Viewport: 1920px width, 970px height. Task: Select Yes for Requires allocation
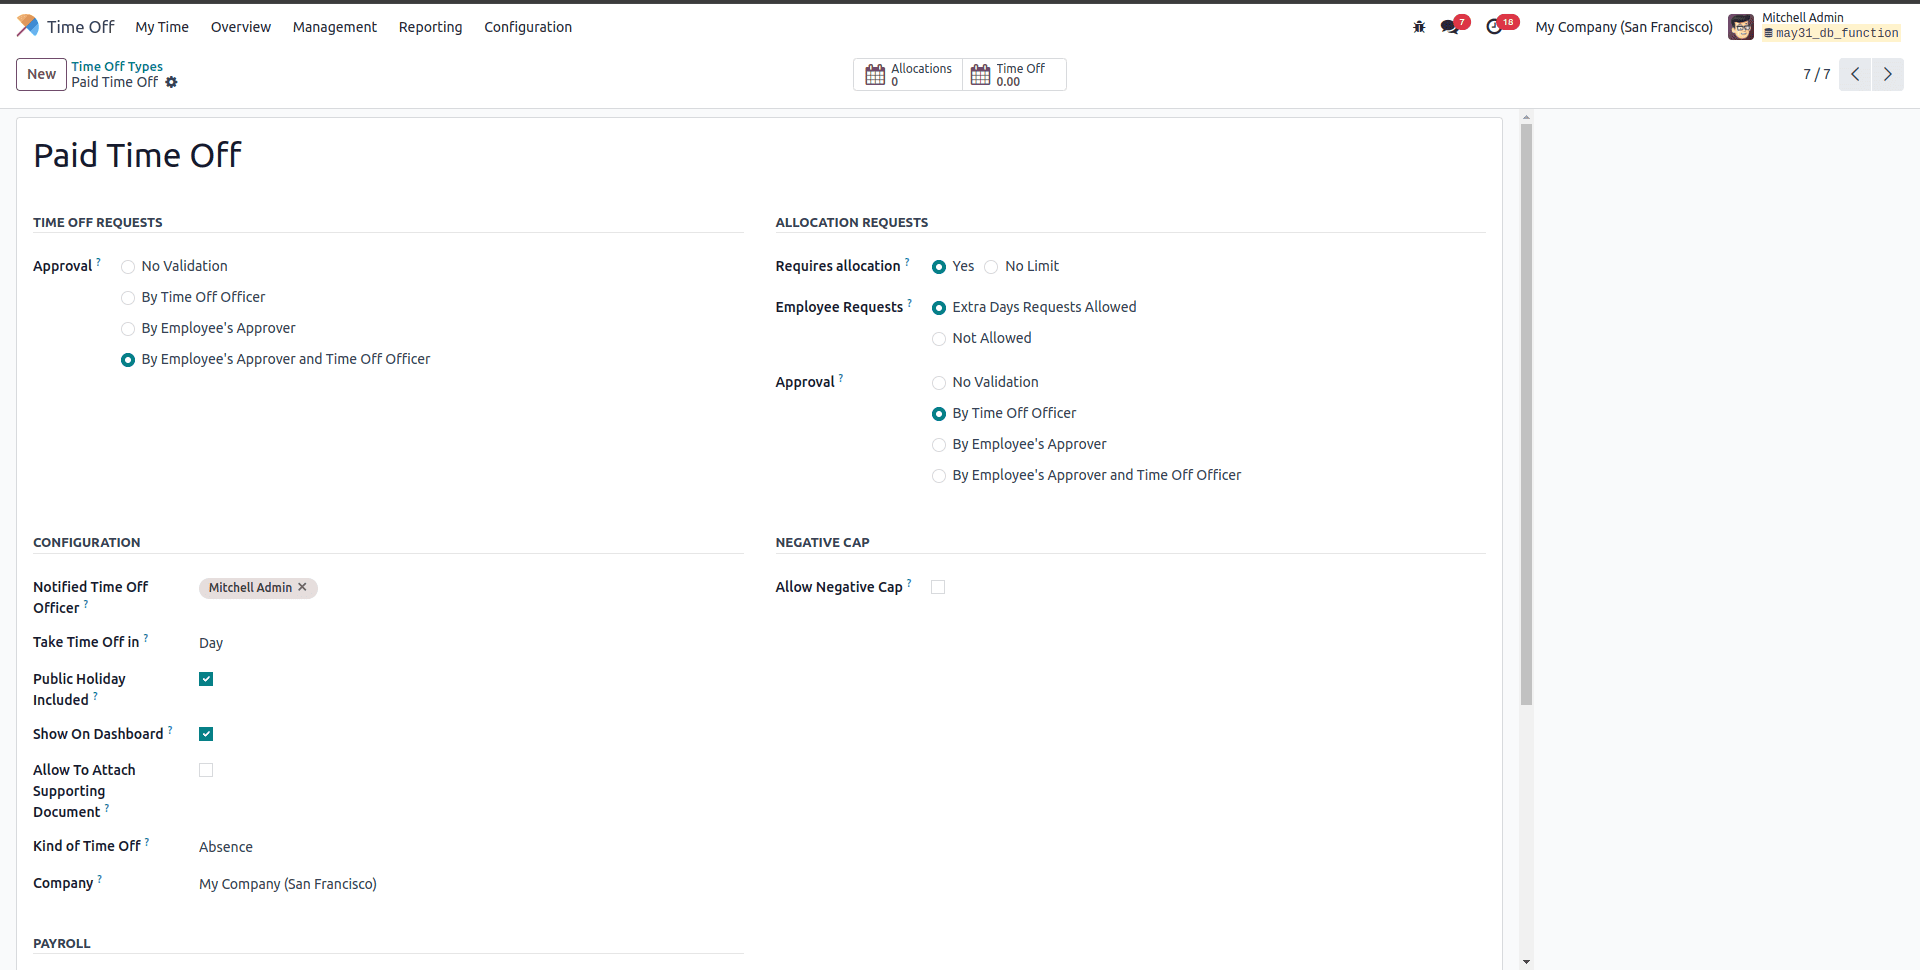click(x=939, y=267)
